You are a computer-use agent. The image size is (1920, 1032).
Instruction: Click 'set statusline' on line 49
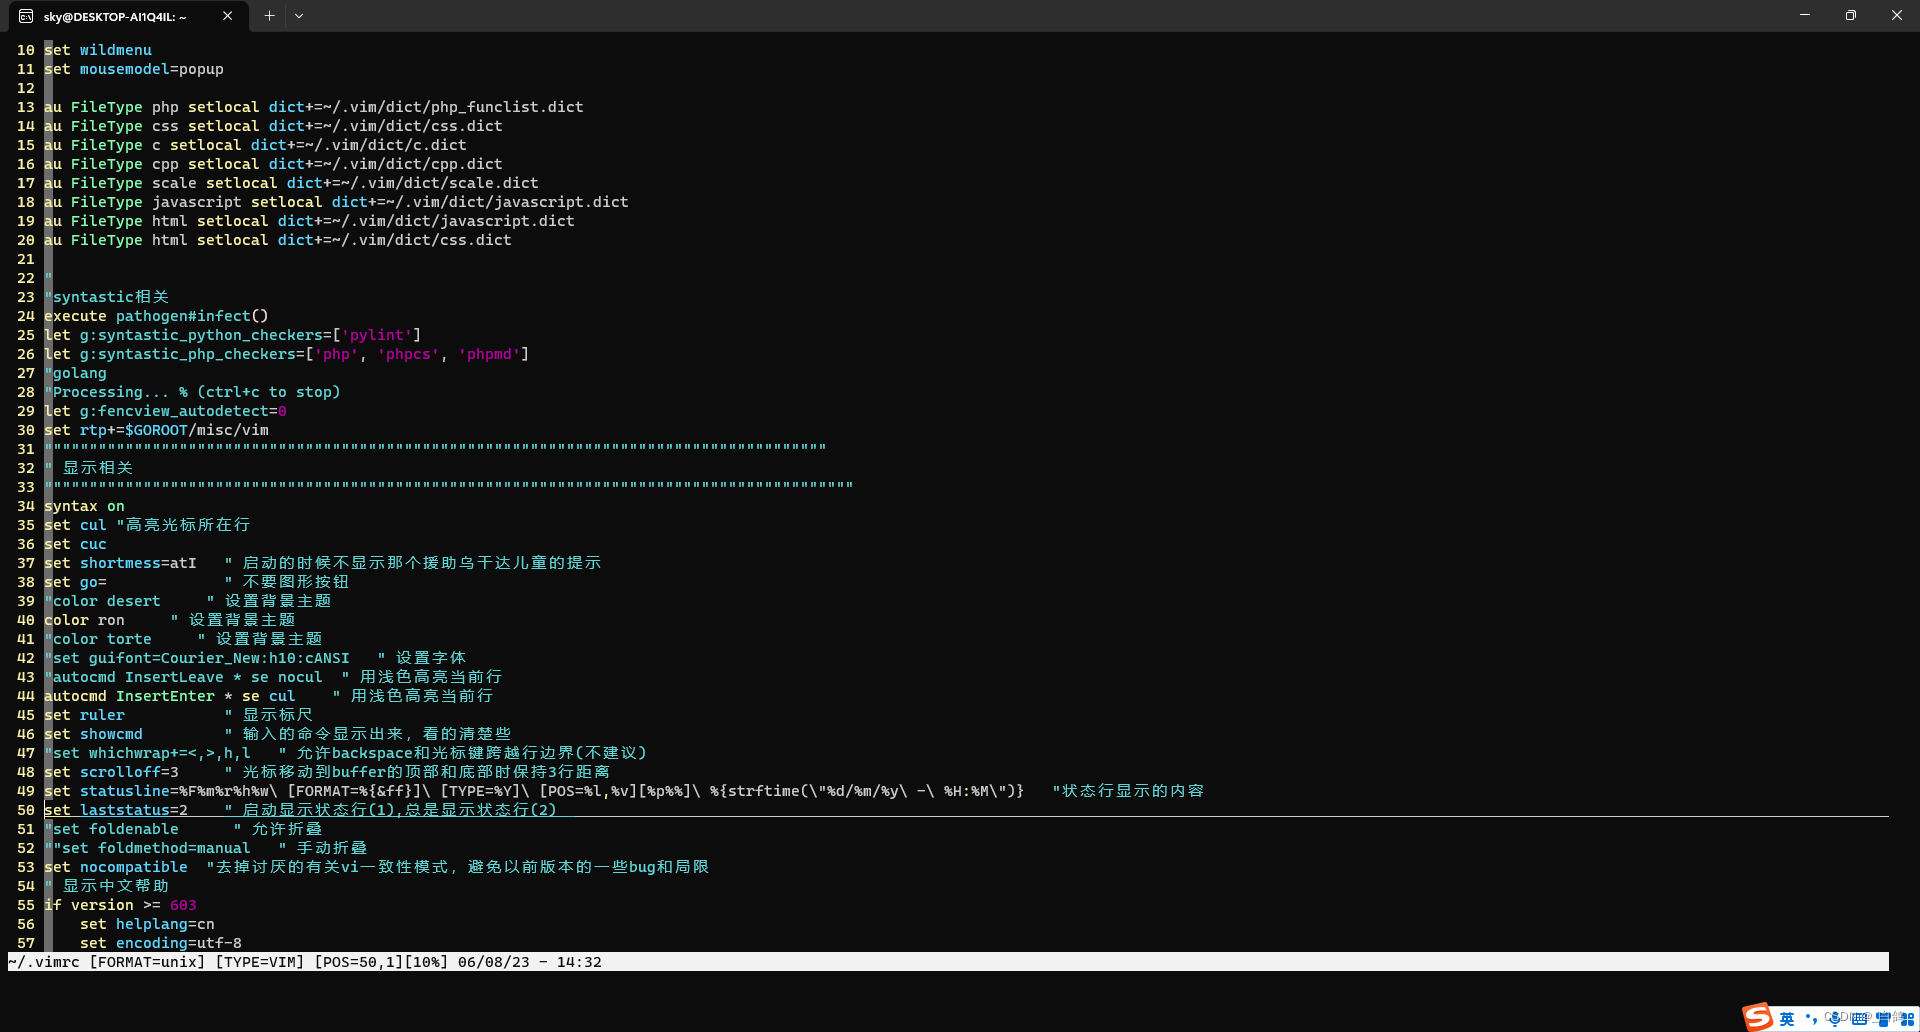coord(107,791)
